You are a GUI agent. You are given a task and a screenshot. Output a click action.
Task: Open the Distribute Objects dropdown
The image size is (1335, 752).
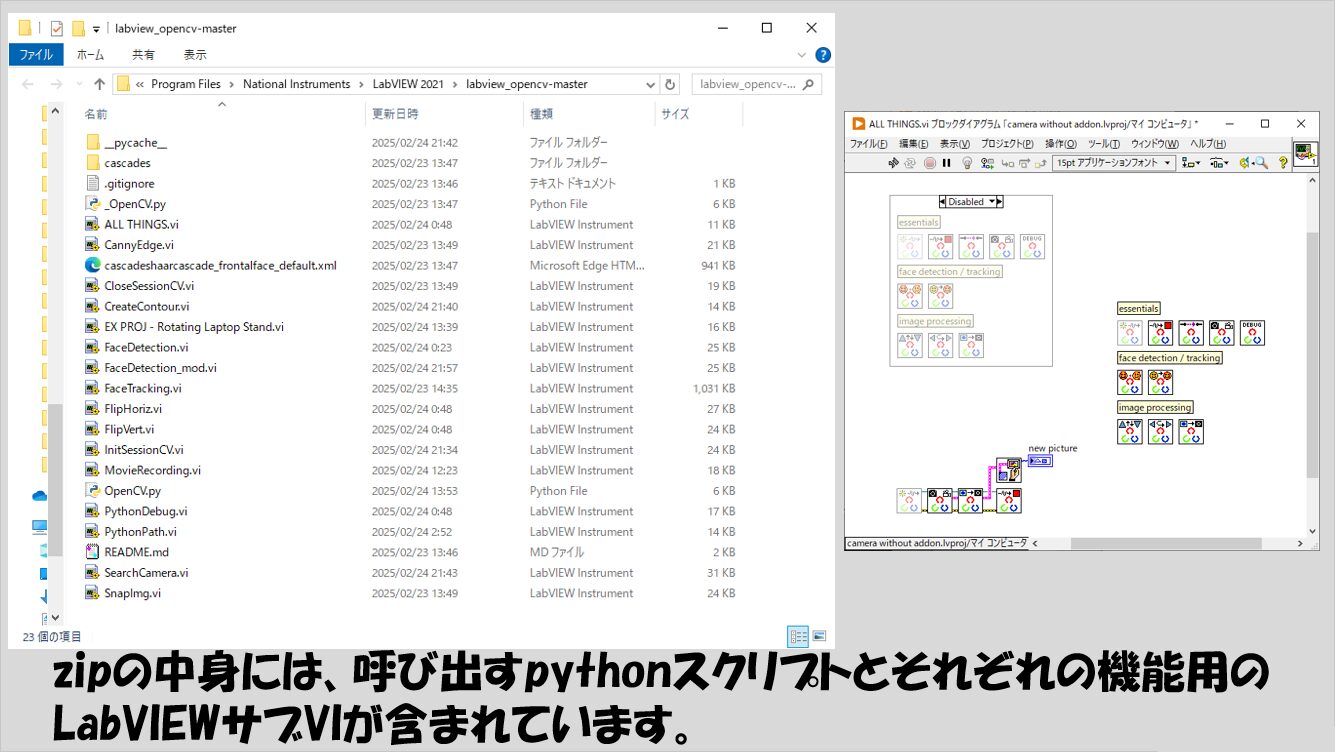coord(1219,163)
